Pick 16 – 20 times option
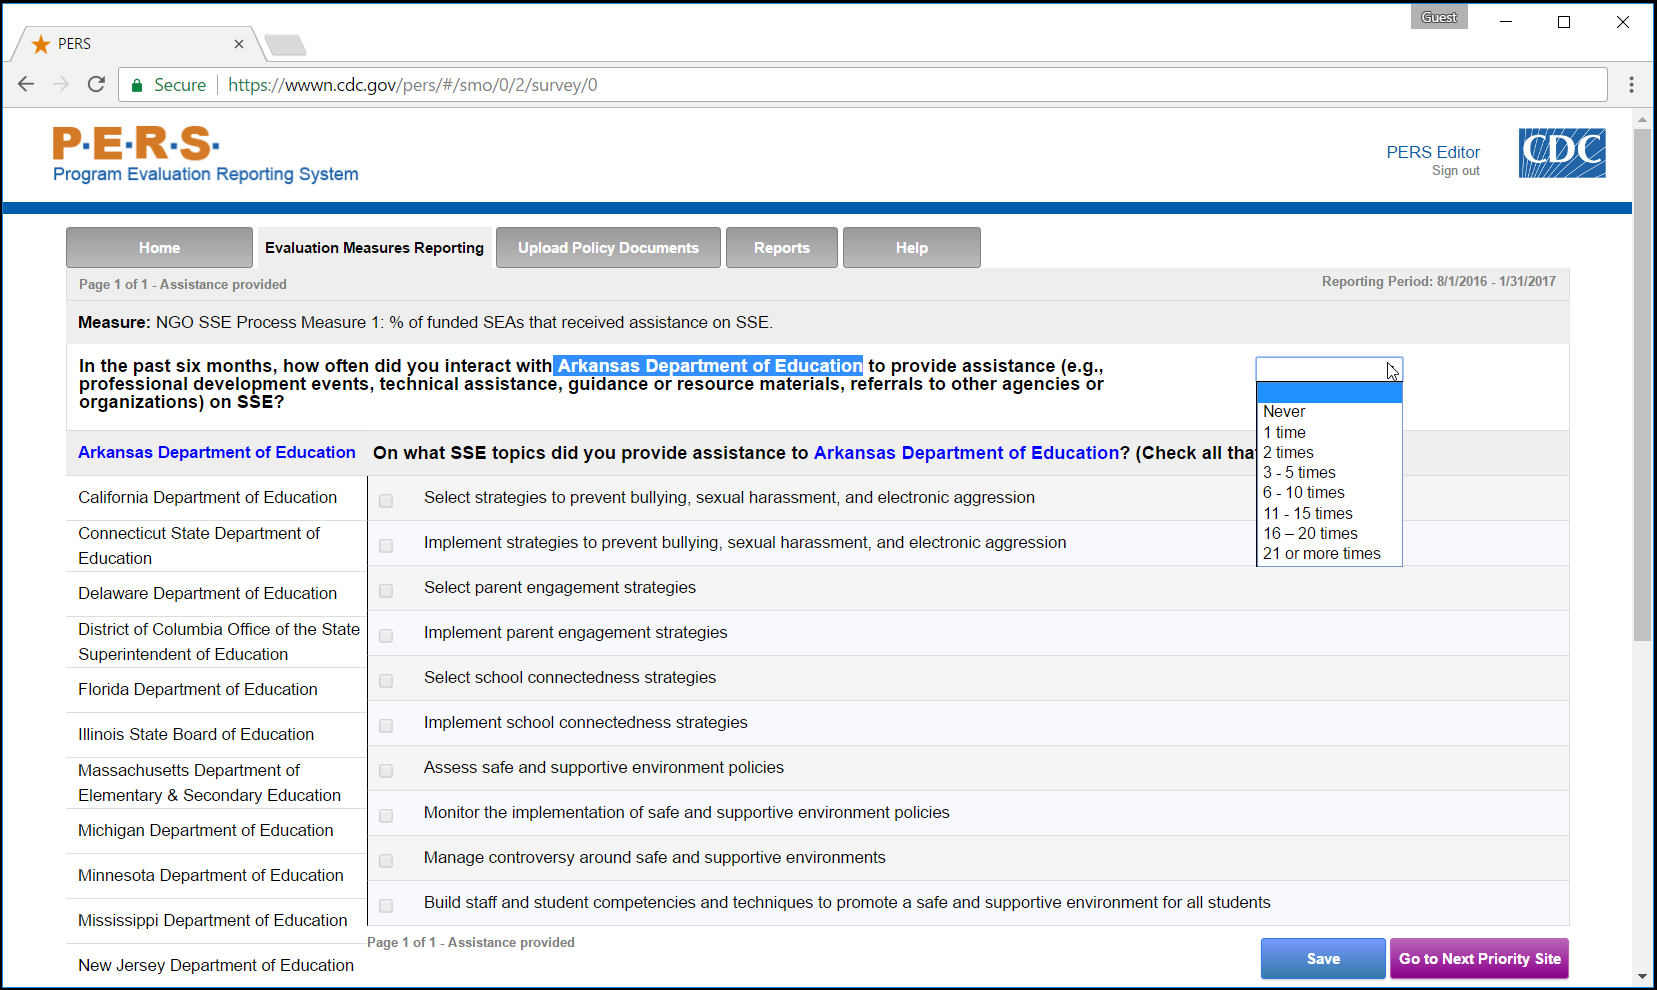 (x=1329, y=533)
